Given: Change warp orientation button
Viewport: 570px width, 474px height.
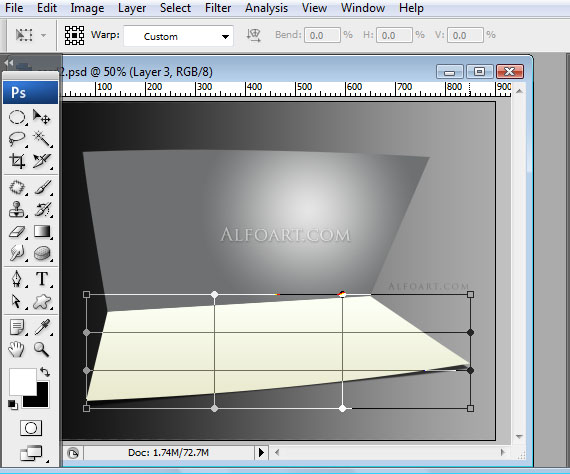Looking at the screenshot, I should click(x=254, y=35).
